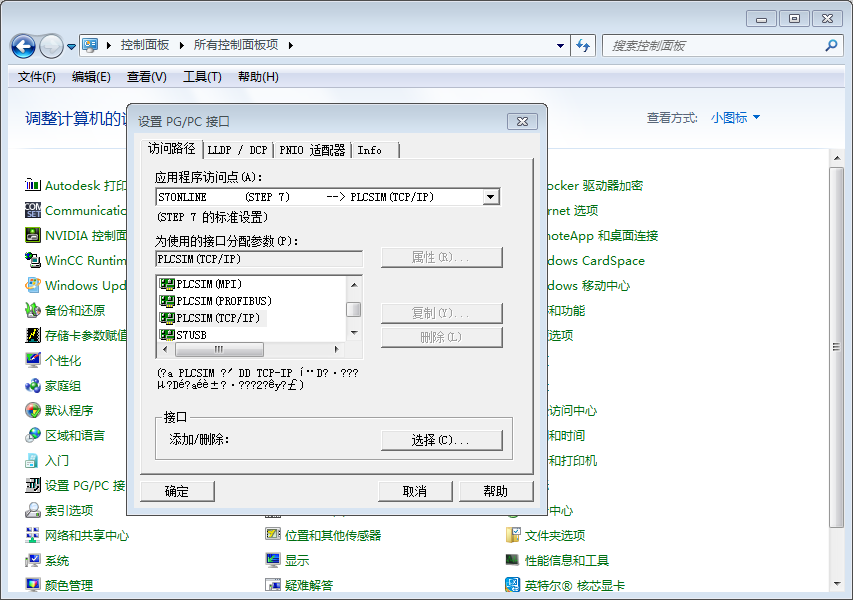Viewport: 853px width, 600px height.
Task: Close the 设置 PG/PC 接口 dialog
Action: (x=522, y=121)
